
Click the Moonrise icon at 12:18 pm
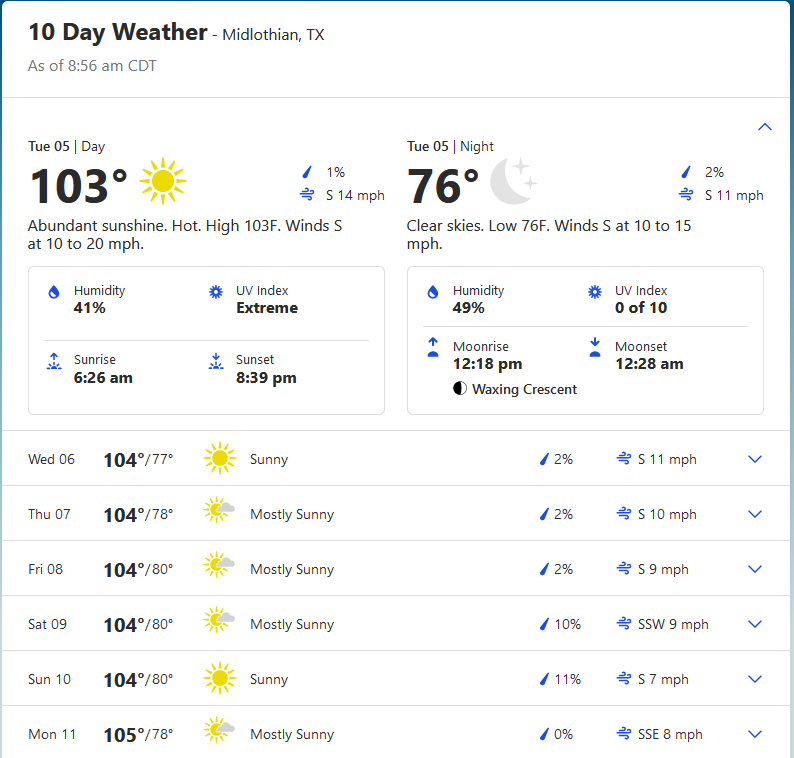[x=433, y=347]
